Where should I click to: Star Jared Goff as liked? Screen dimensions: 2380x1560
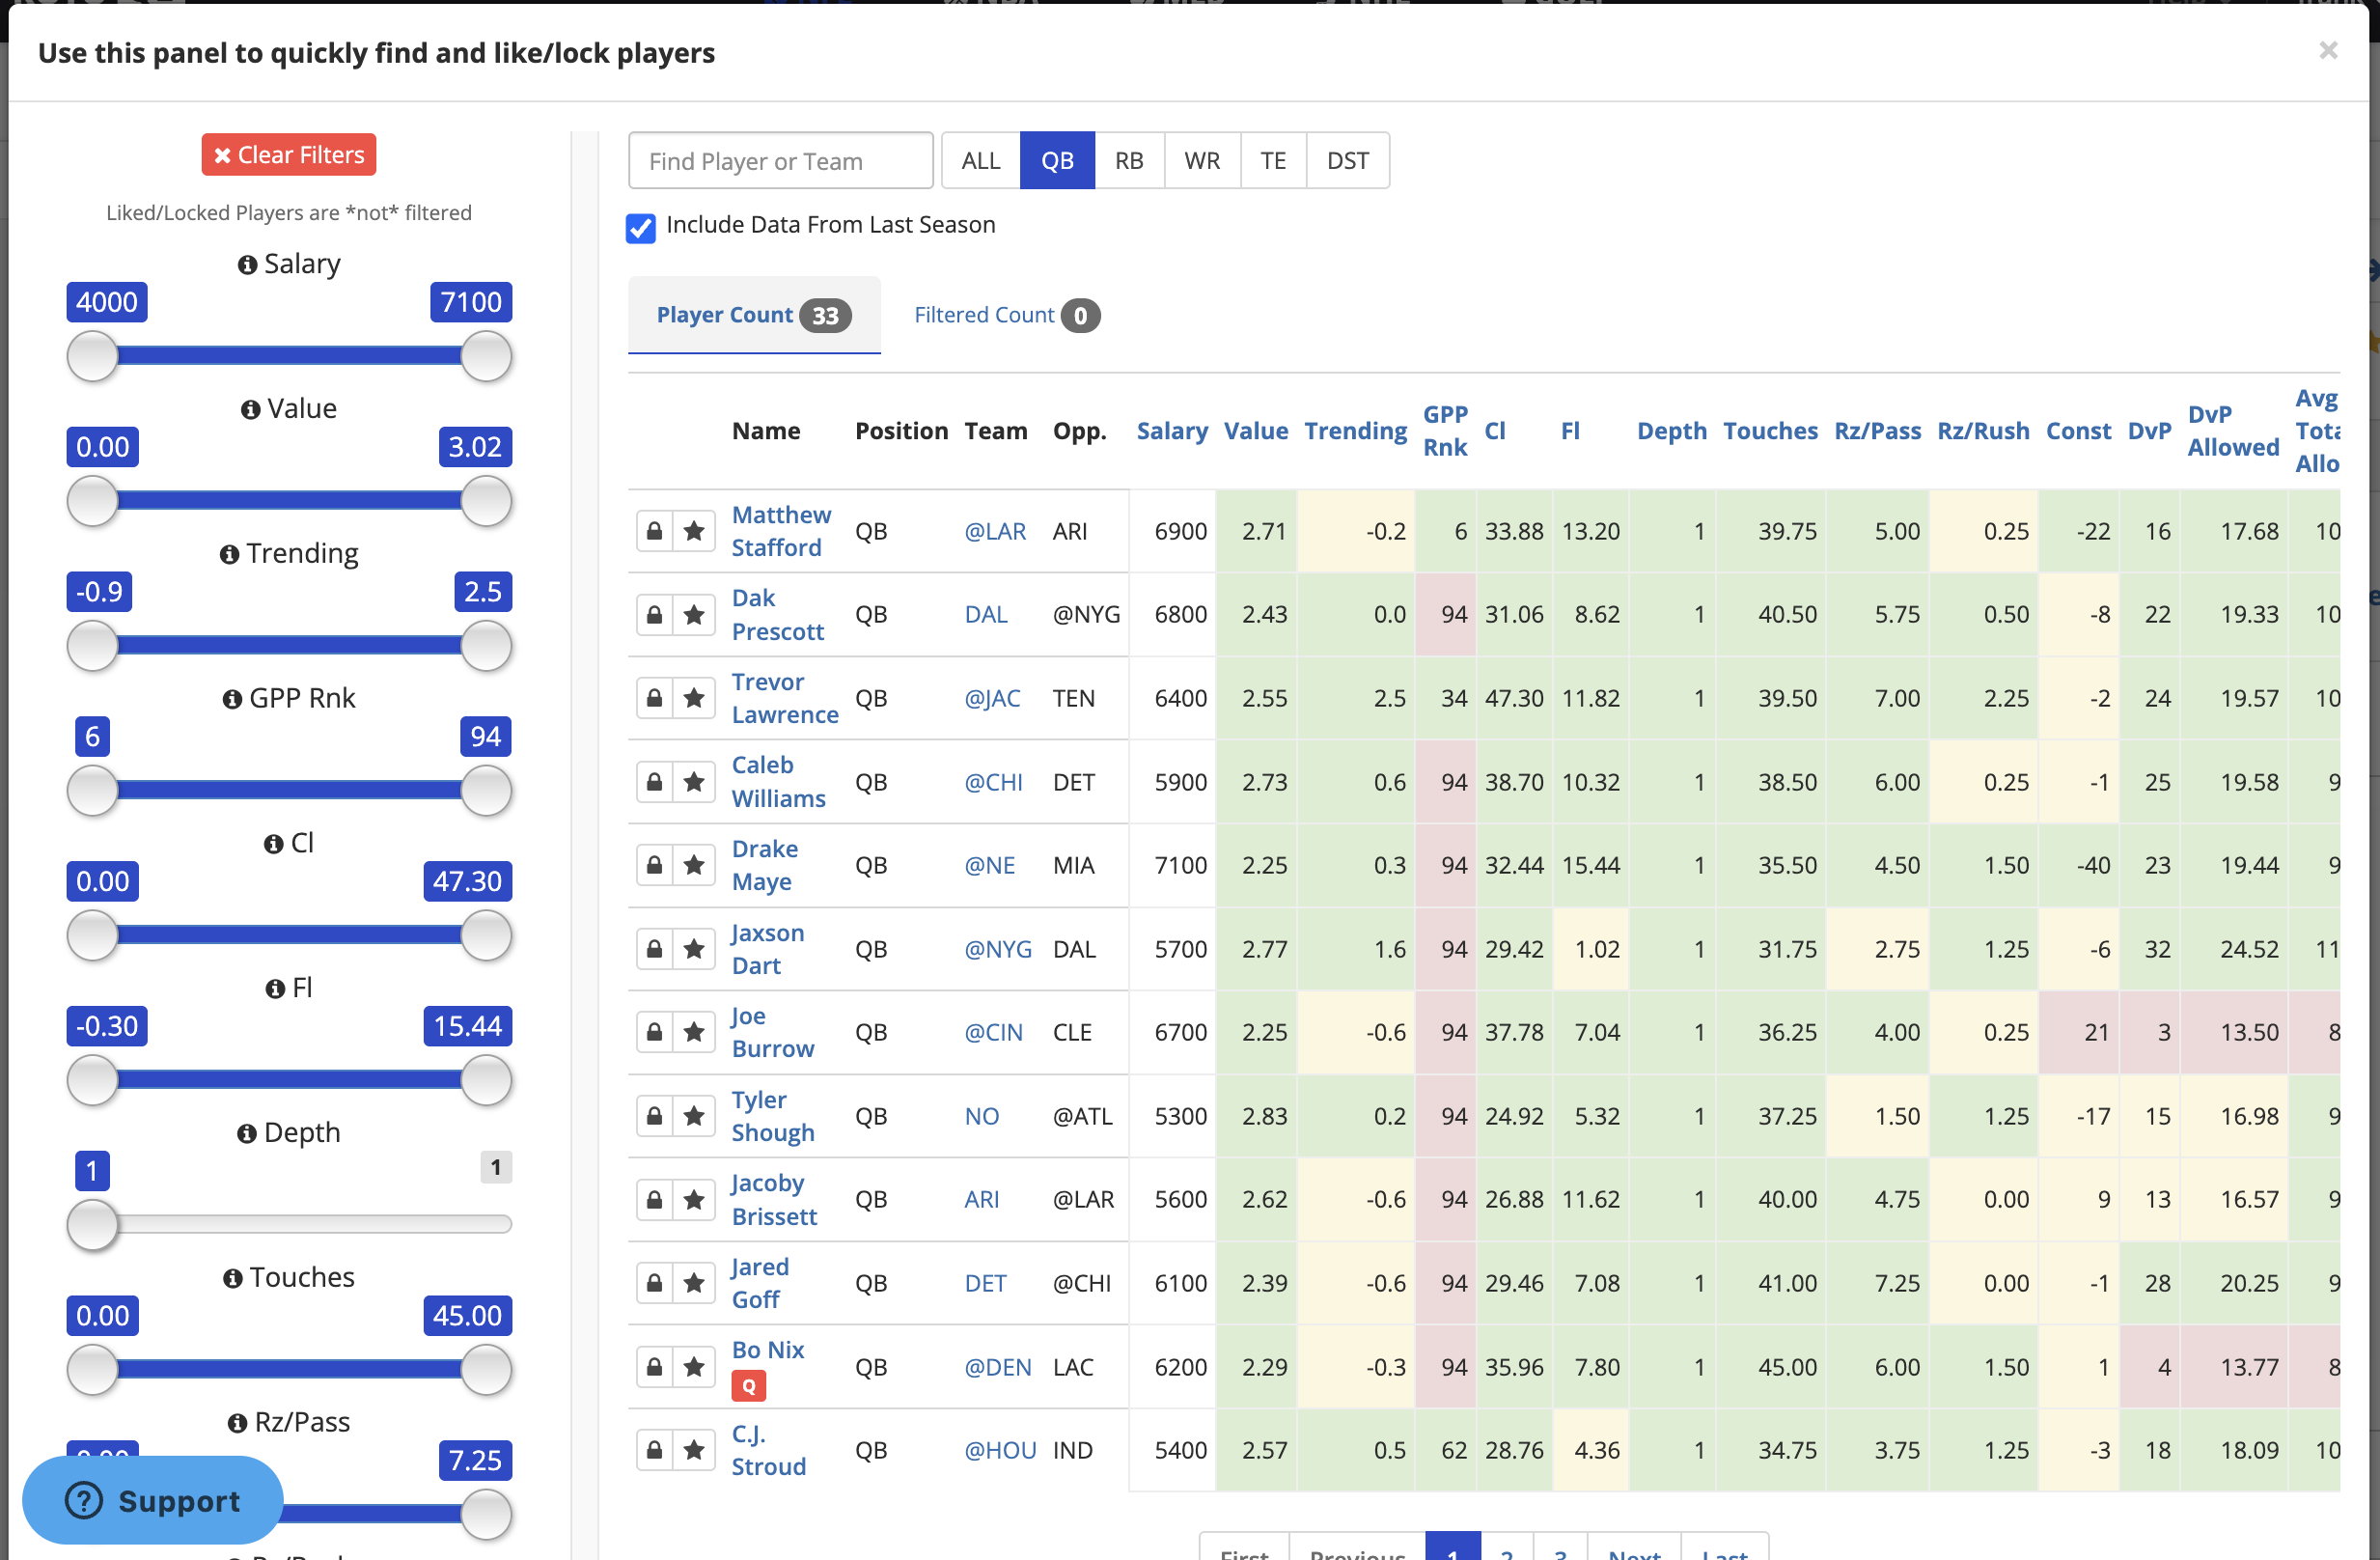click(x=694, y=1283)
